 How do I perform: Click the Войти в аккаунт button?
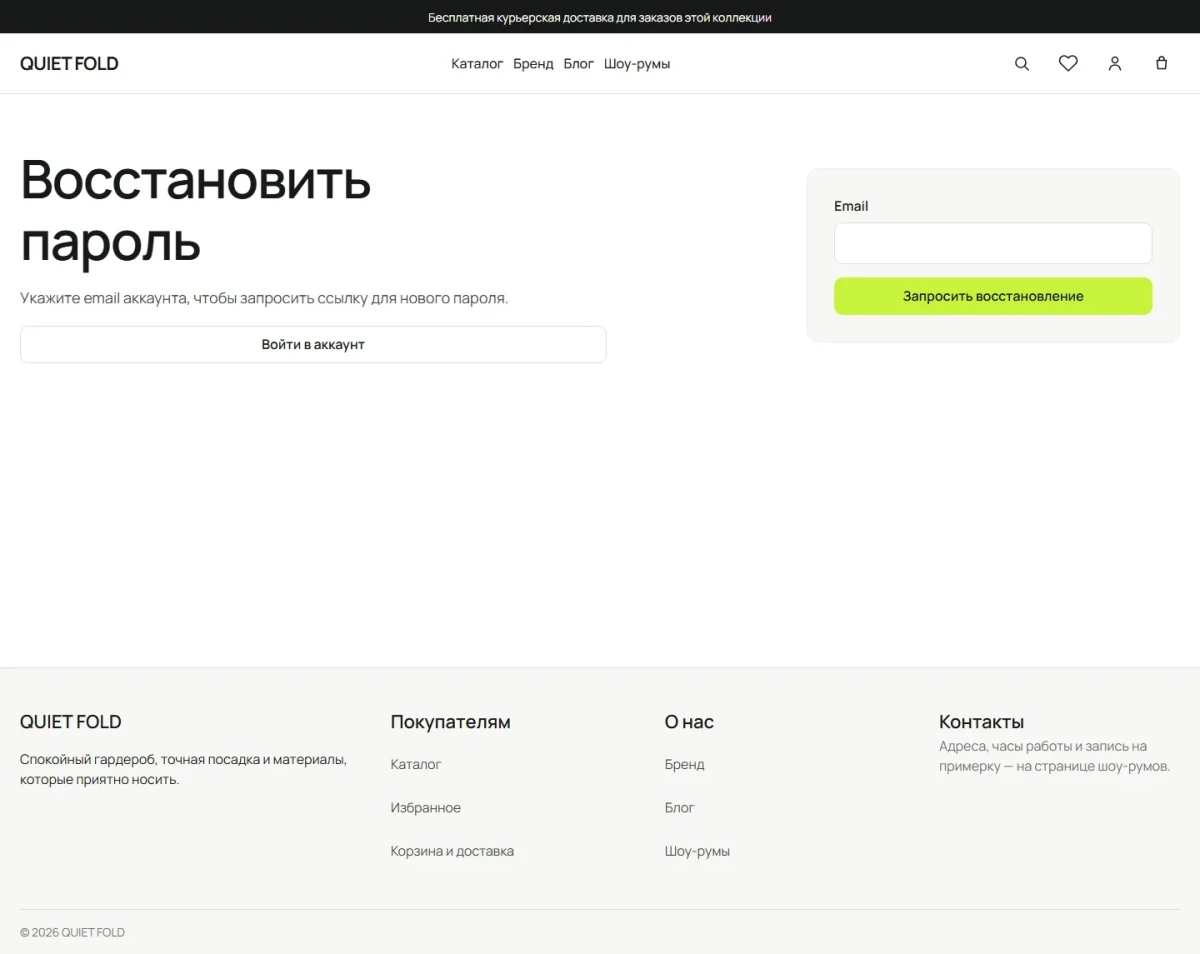tap(313, 344)
